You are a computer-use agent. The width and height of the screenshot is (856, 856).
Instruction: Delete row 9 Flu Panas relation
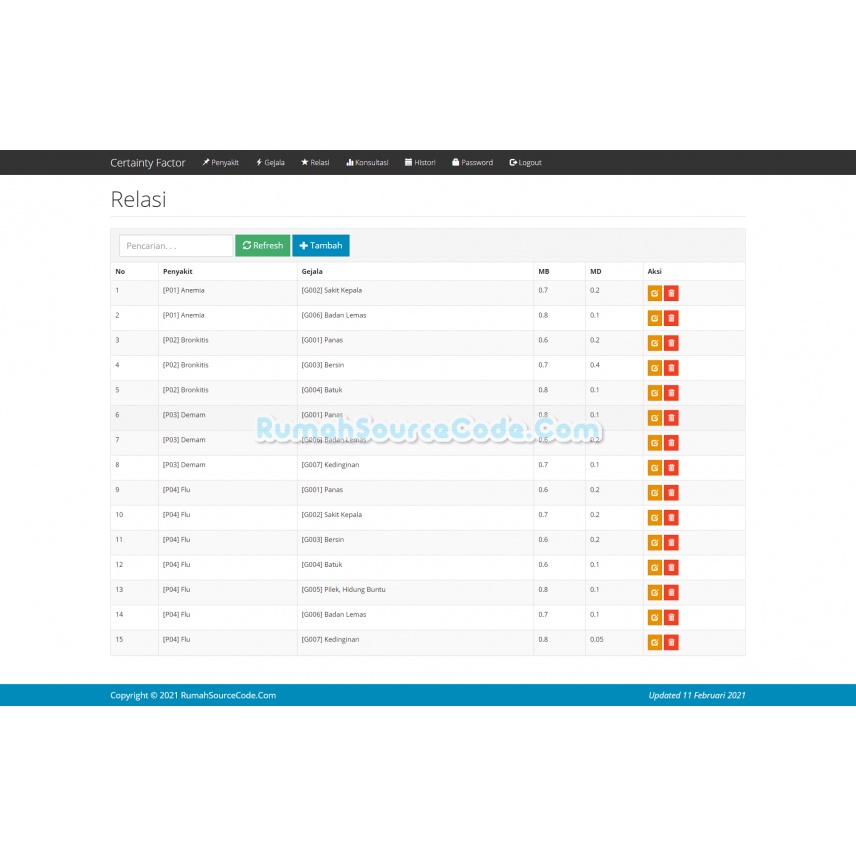(671, 492)
